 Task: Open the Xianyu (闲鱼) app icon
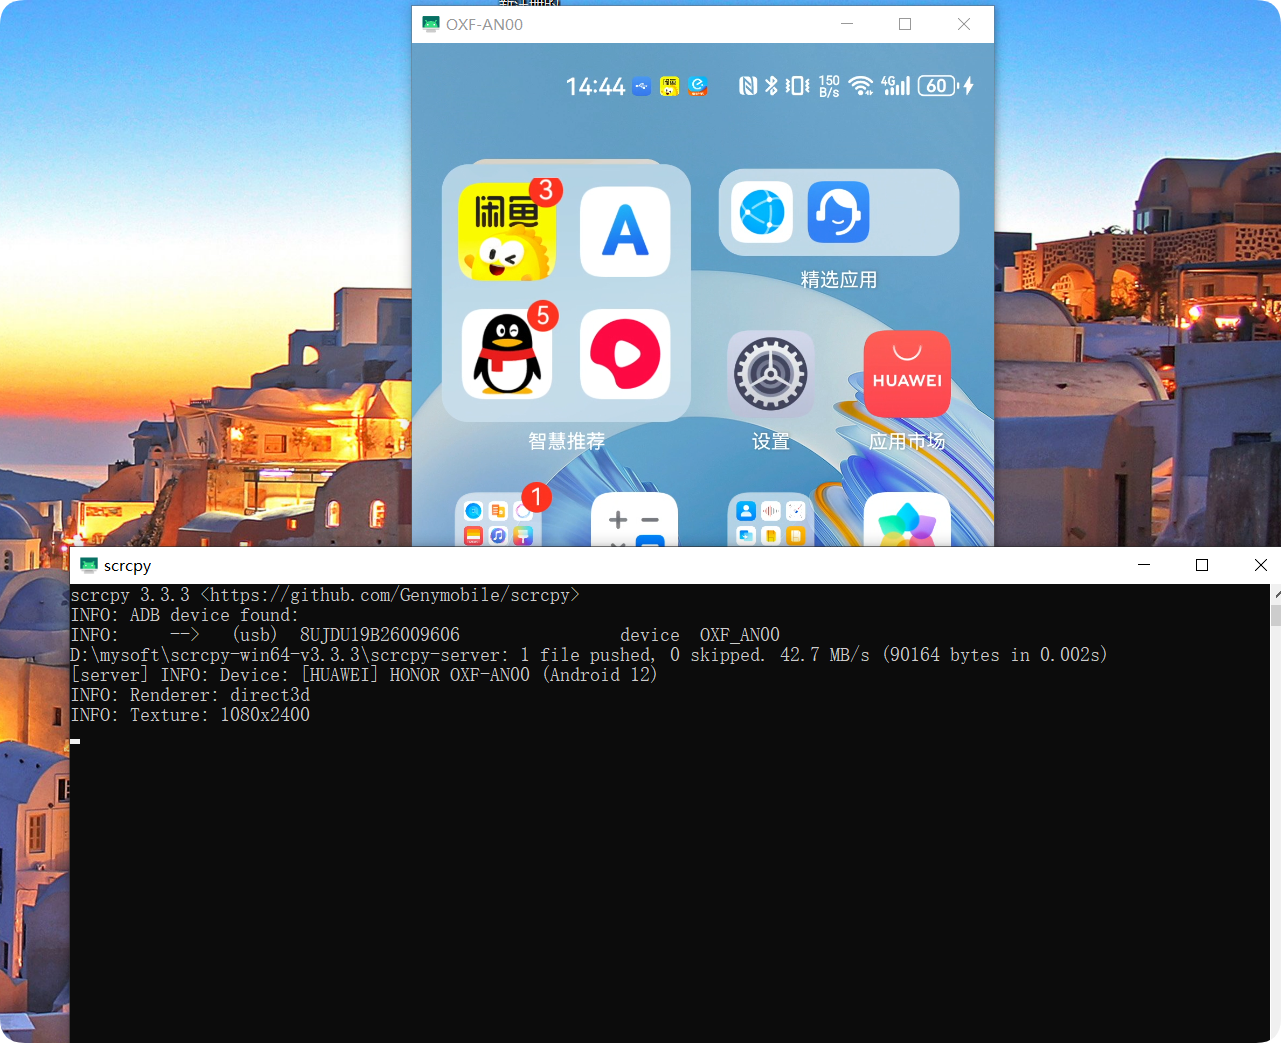[x=507, y=232]
